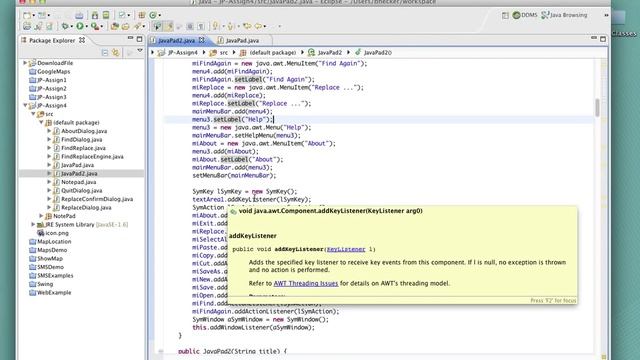Open Package Explorer view menu arrow
The image size is (640, 360).
140,51
